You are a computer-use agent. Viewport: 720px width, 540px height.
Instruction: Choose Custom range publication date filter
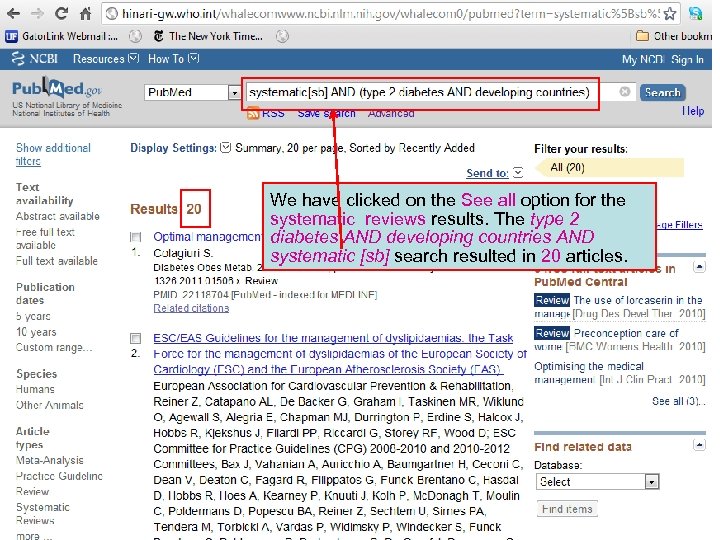click(x=54, y=348)
